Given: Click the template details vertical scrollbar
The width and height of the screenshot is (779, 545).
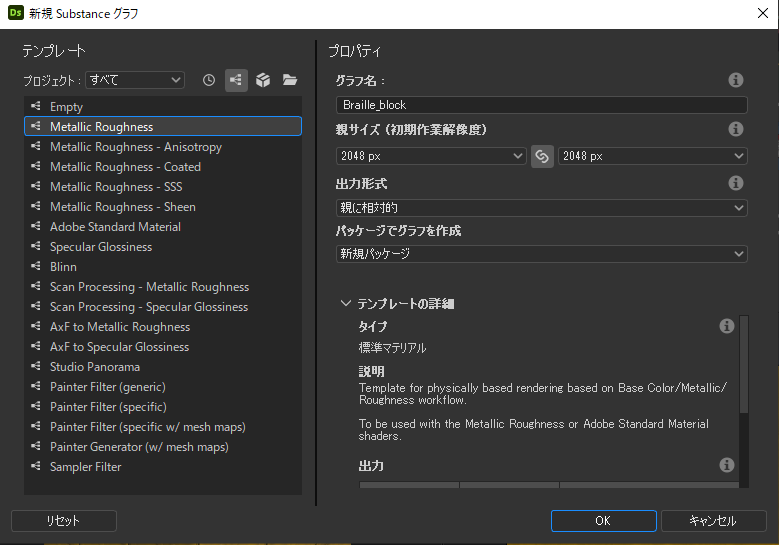Looking at the screenshot, I should point(744,365).
